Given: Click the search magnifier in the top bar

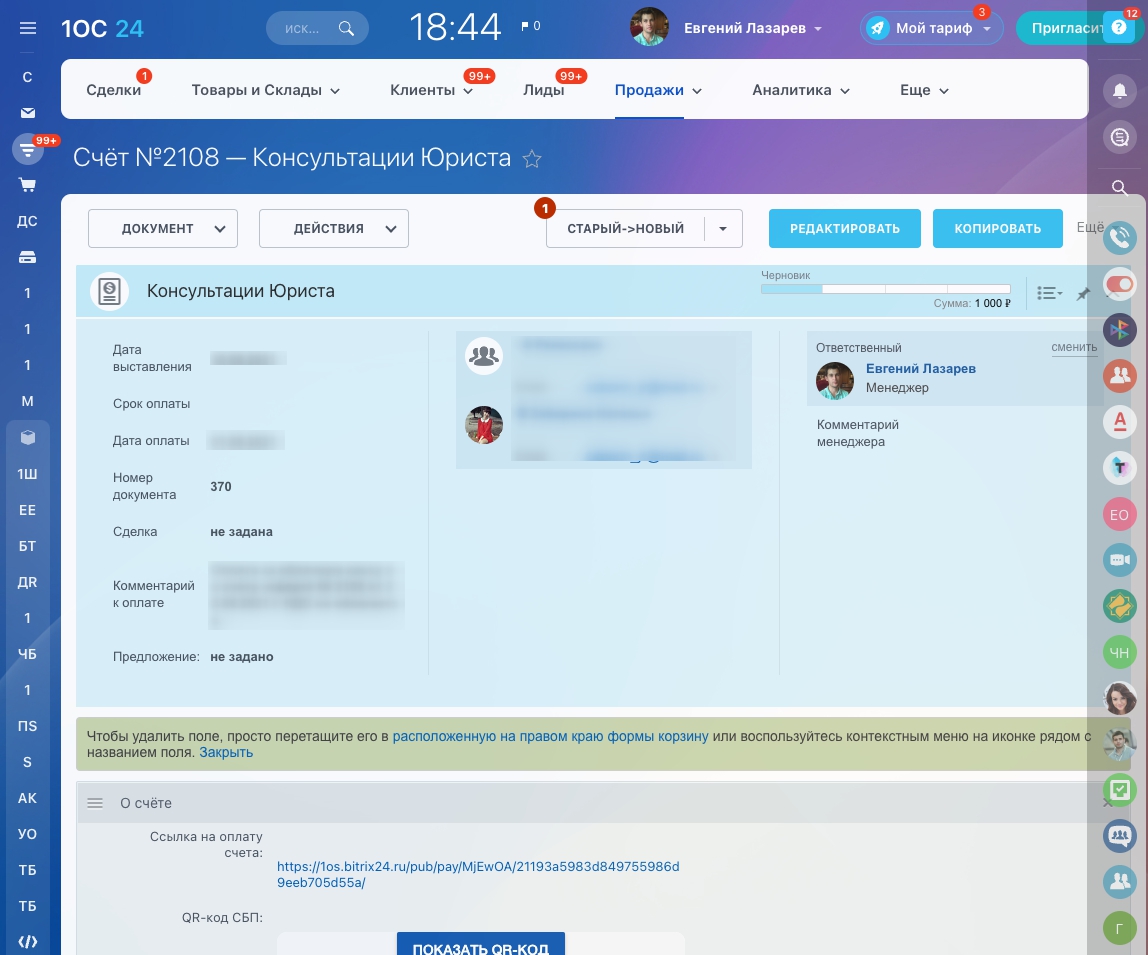Looking at the screenshot, I should (346, 29).
